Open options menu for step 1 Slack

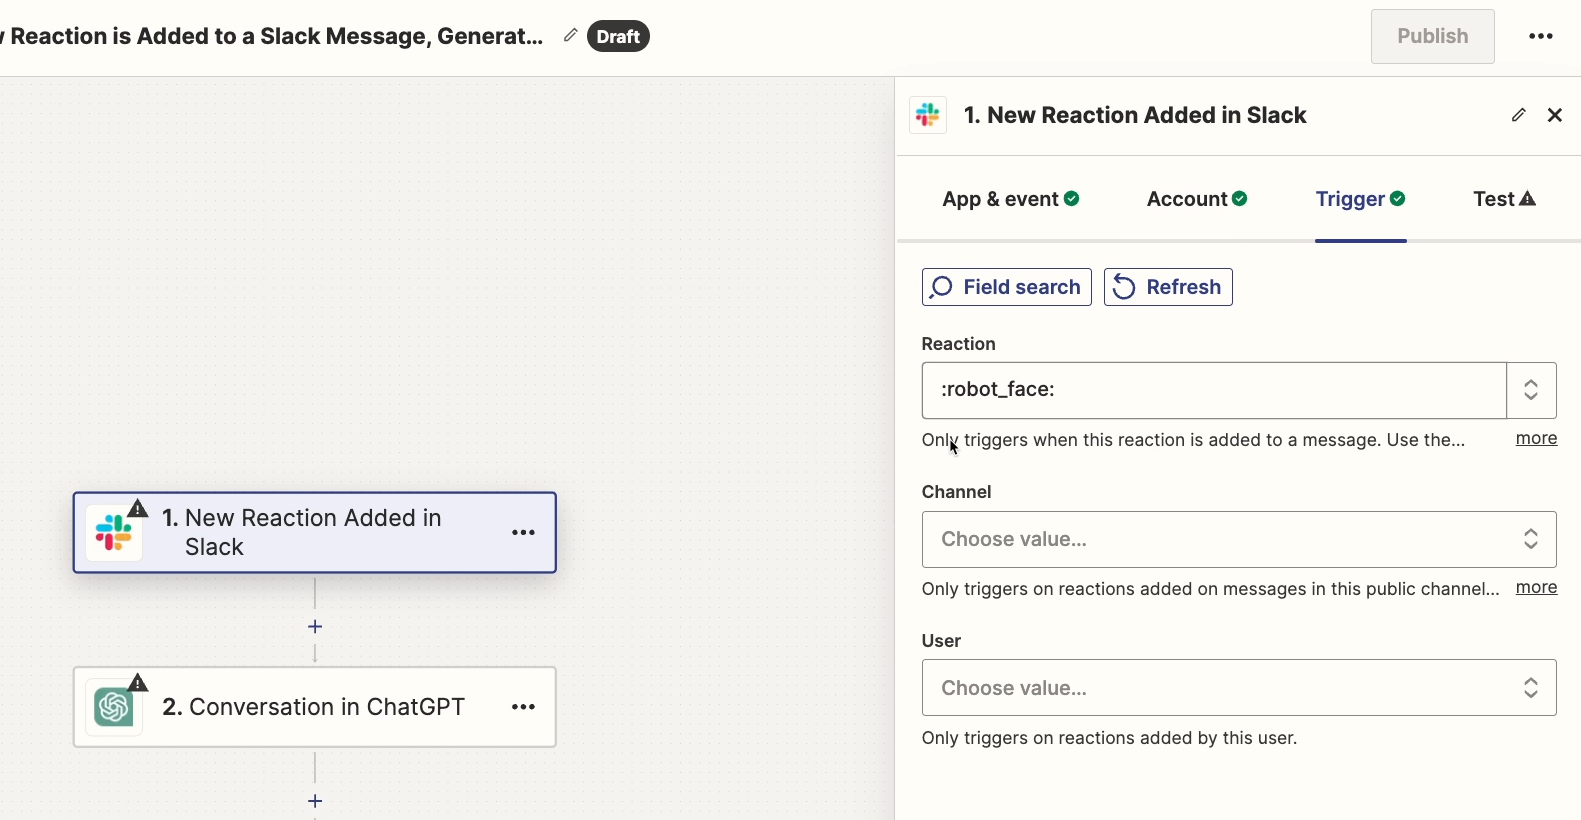[524, 533]
